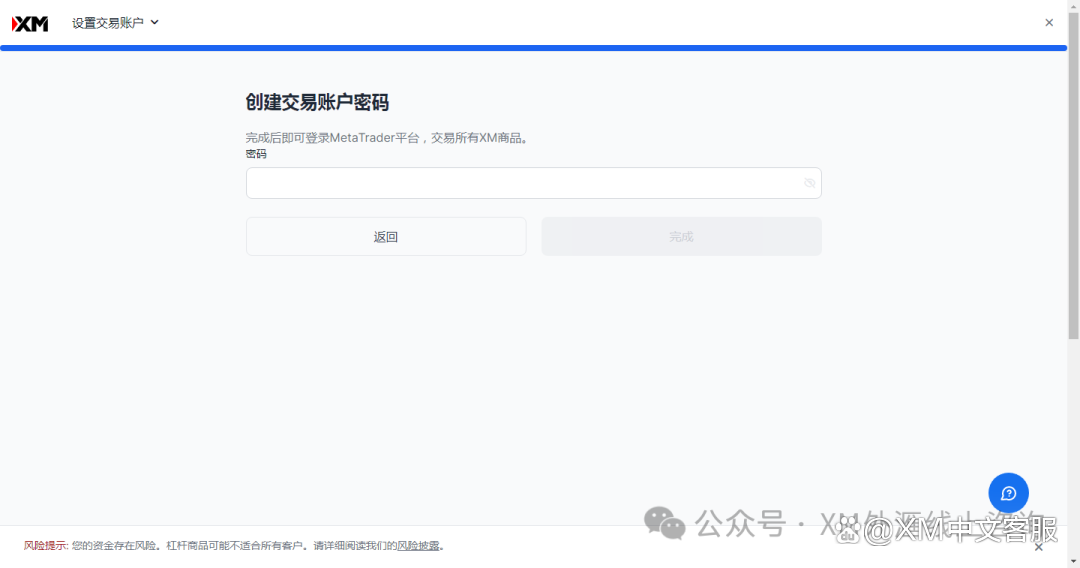Screen dimensions: 1080x568
Task: Click the 风险提示 label
Action: tap(45, 546)
